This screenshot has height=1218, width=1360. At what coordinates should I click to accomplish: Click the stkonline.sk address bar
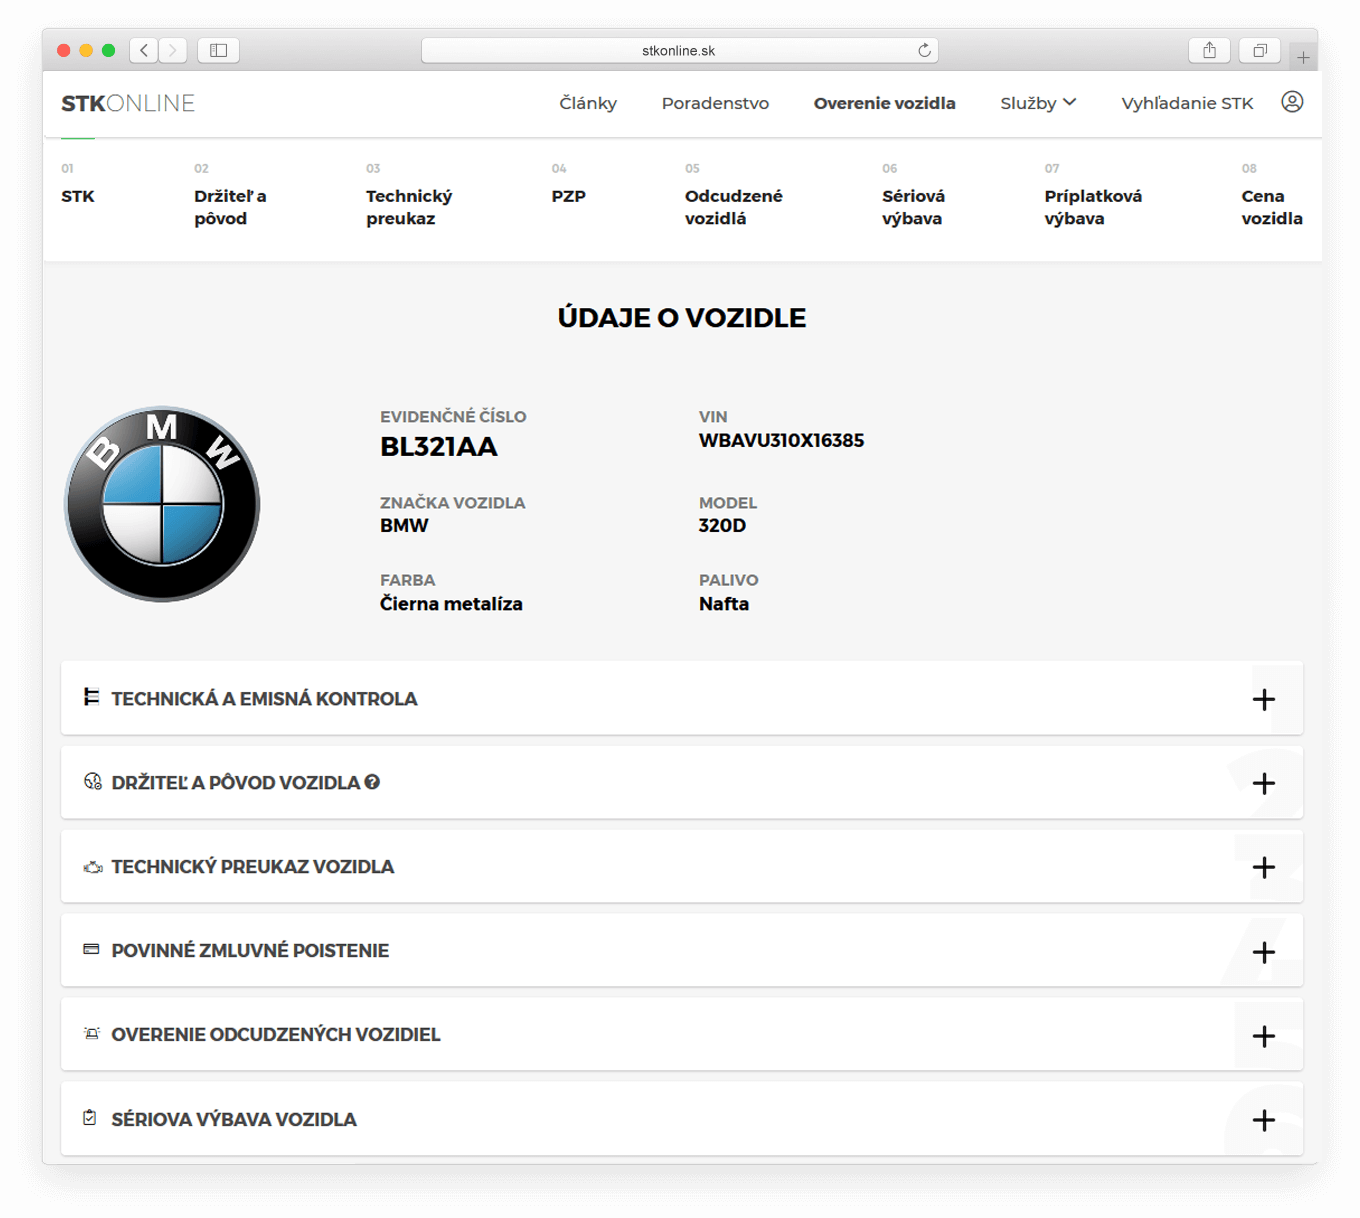coord(679,50)
